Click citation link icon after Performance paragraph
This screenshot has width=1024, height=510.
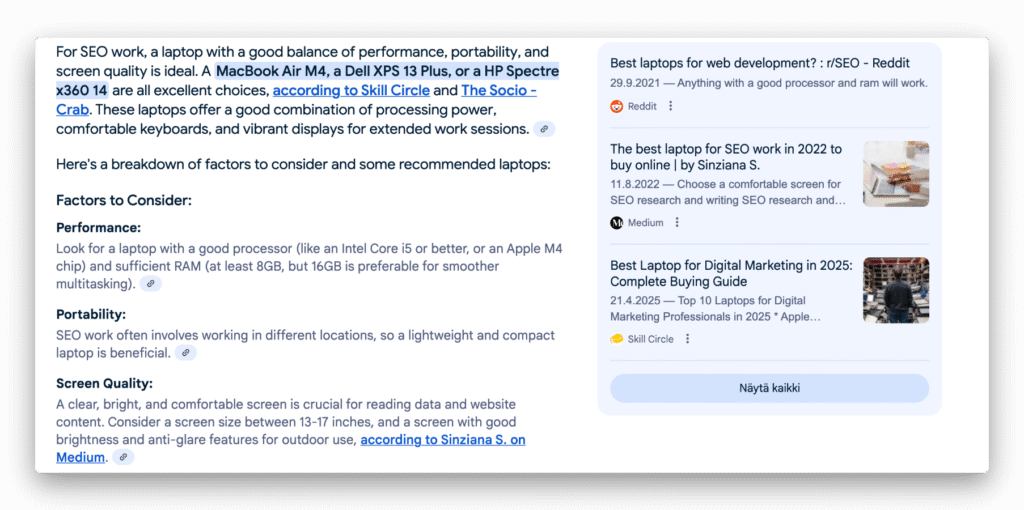pos(150,284)
